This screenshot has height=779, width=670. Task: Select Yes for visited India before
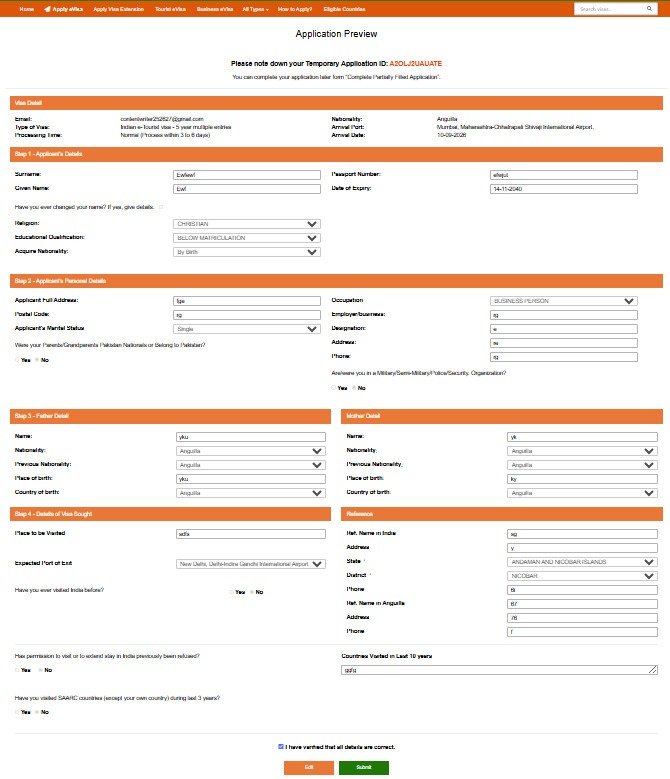[231, 592]
